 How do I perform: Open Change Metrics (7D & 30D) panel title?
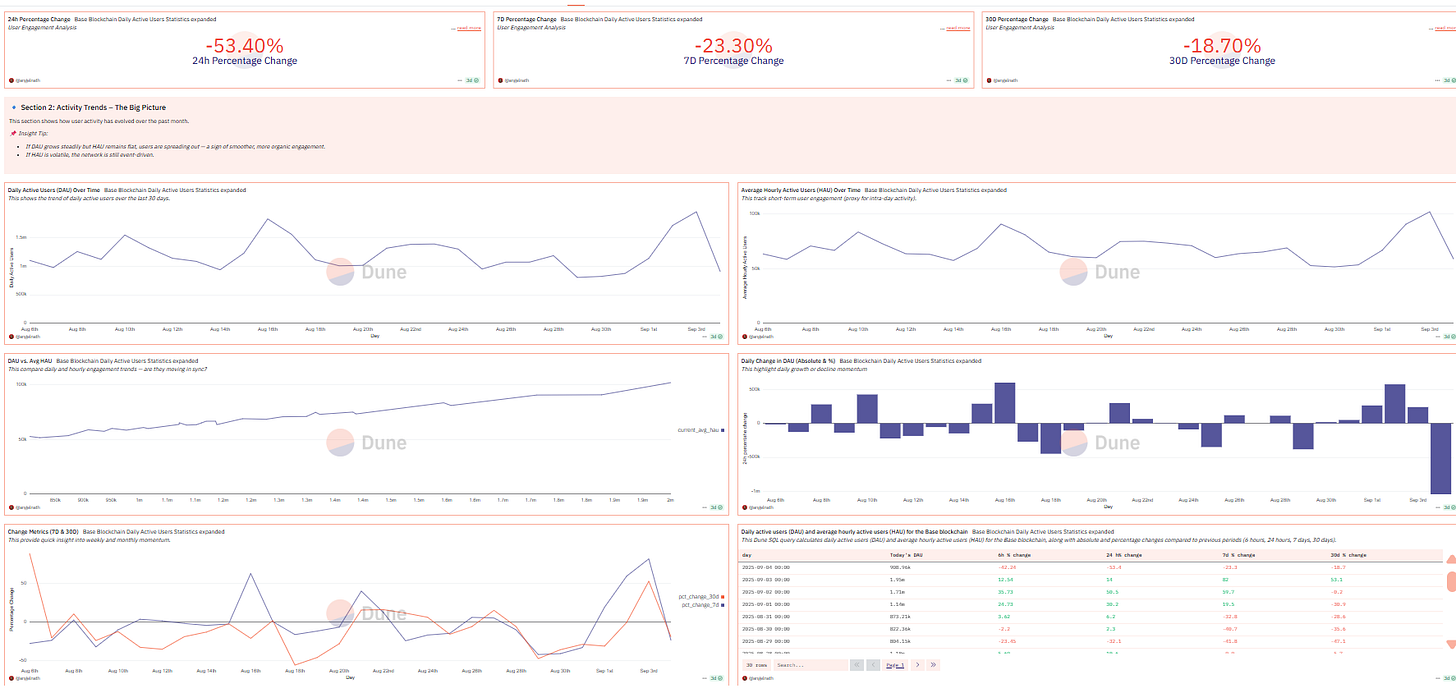pyautogui.click(x=43, y=532)
